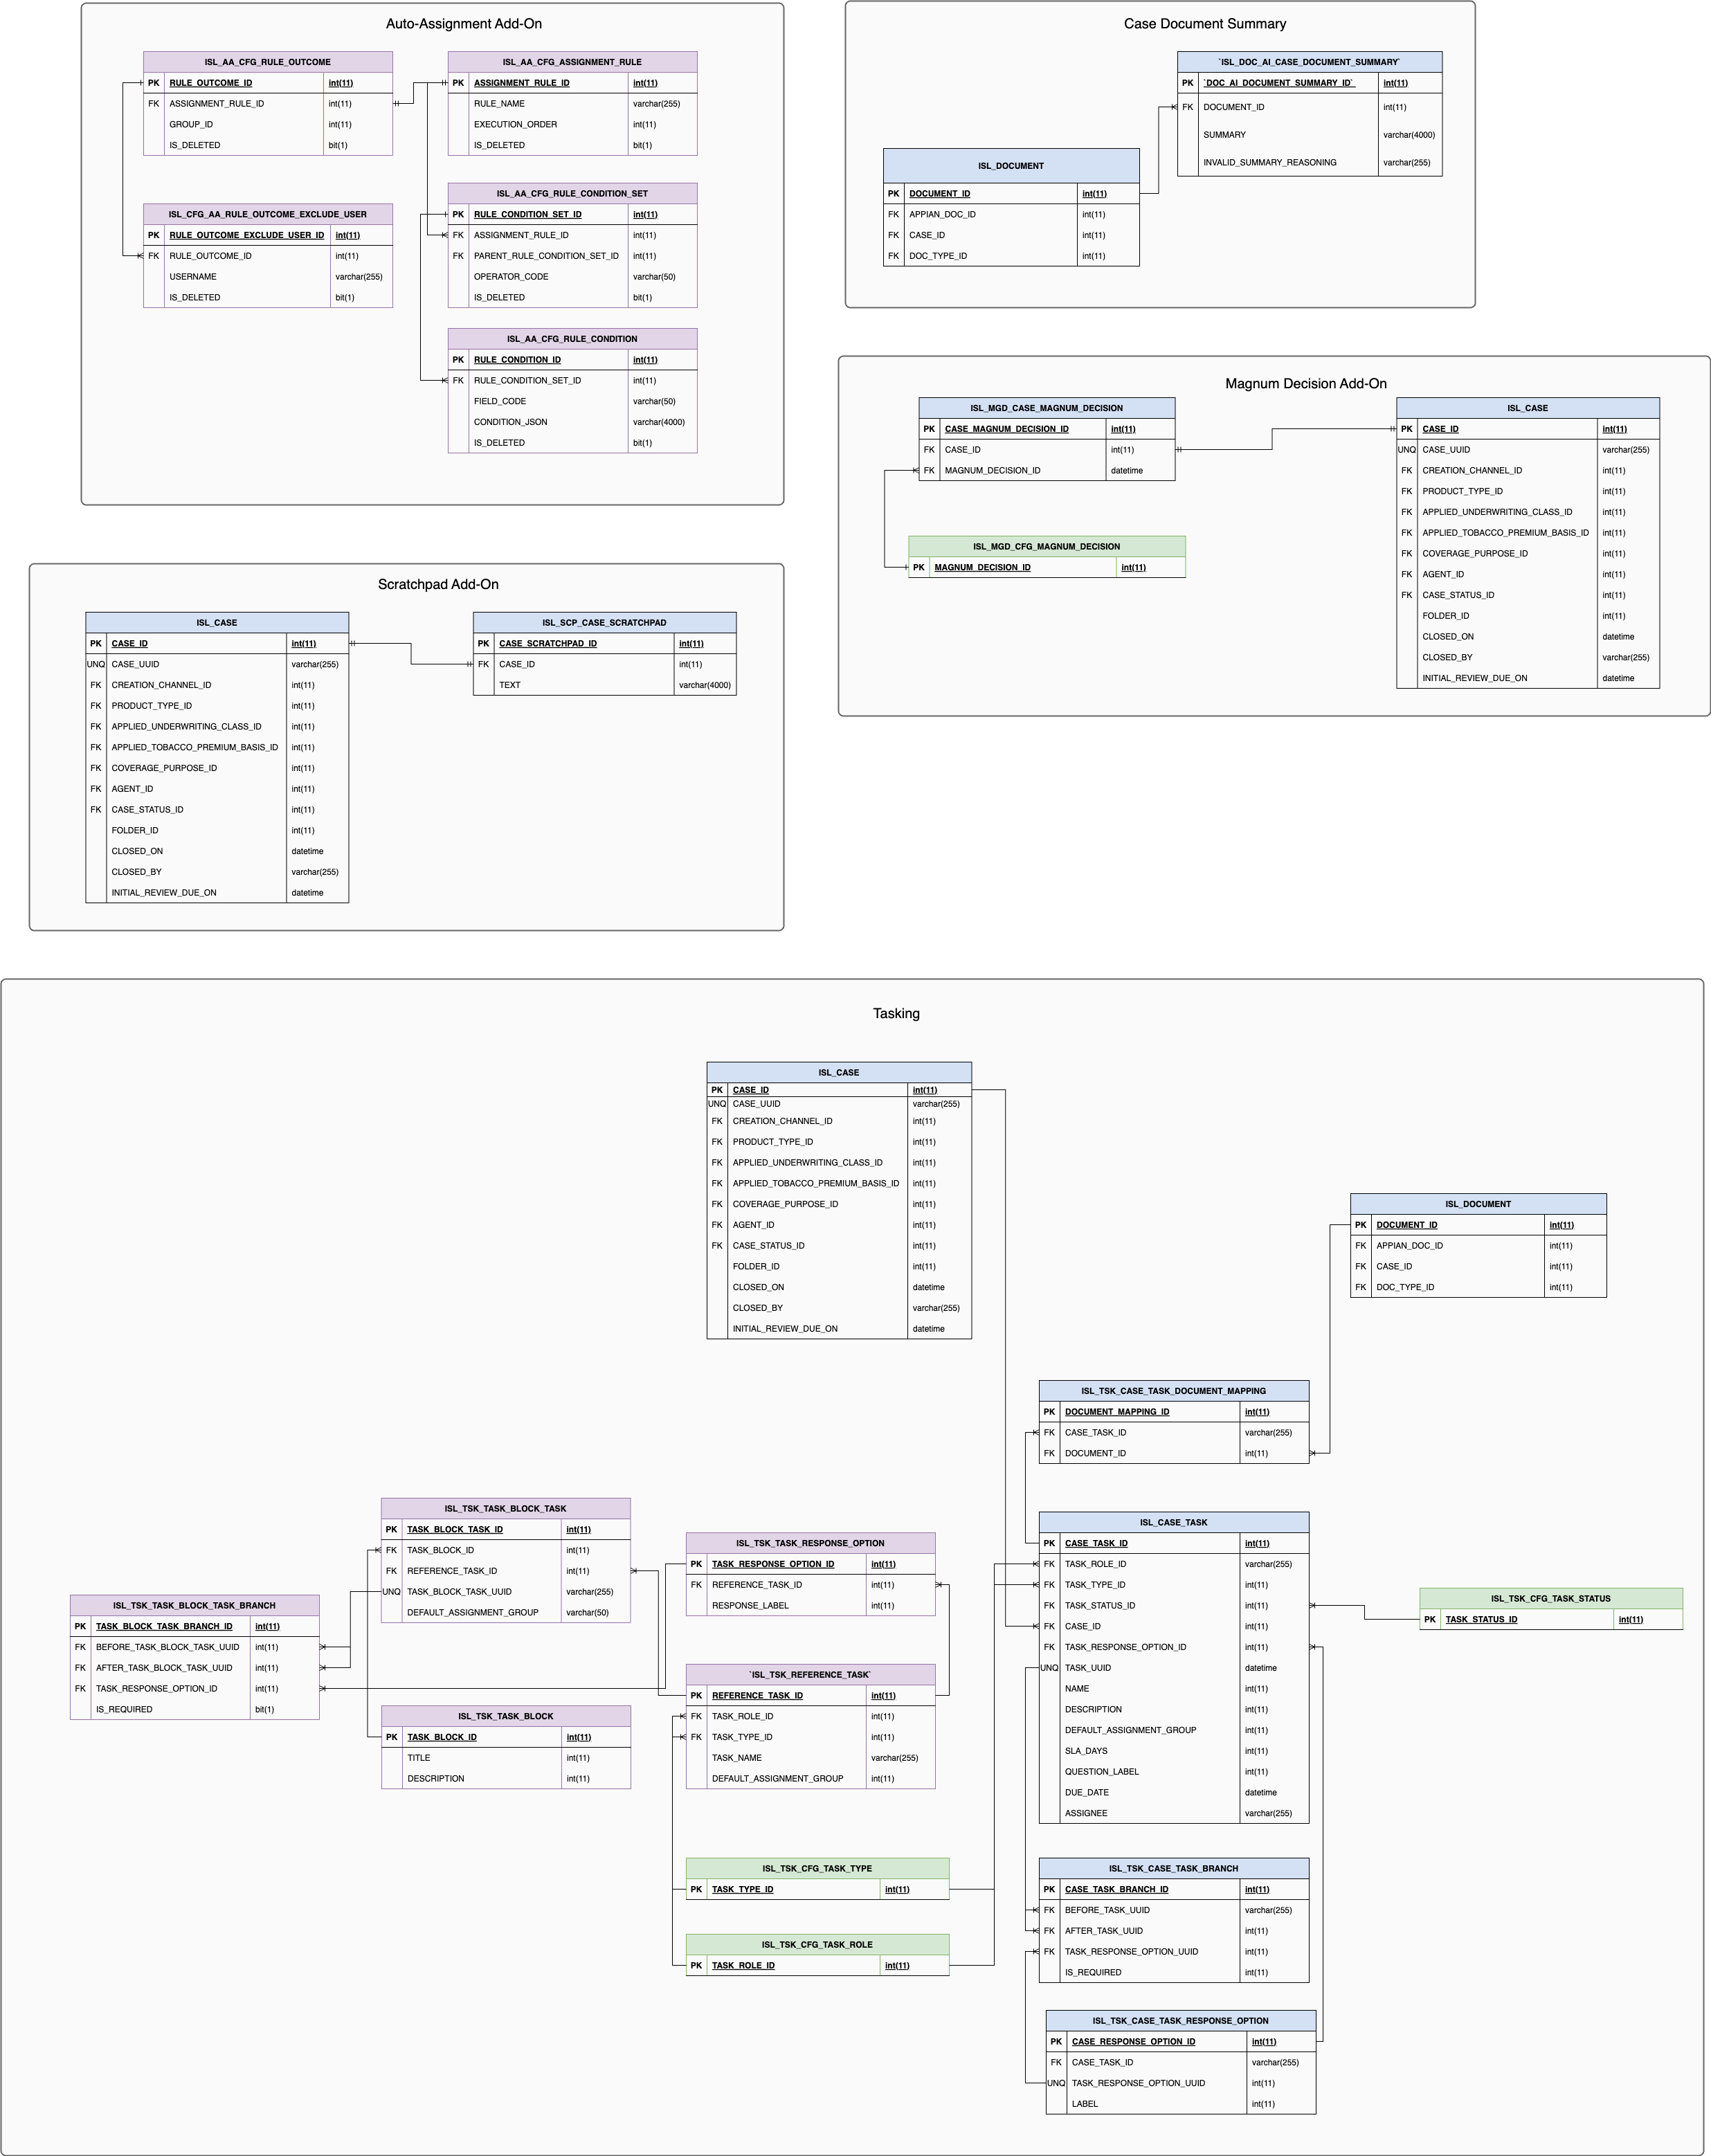Click the ISL_TSK_TASK_BLOCK_TASK_BRANCH table header
The width and height of the screenshot is (1711, 2156).
click(x=195, y=1606)
